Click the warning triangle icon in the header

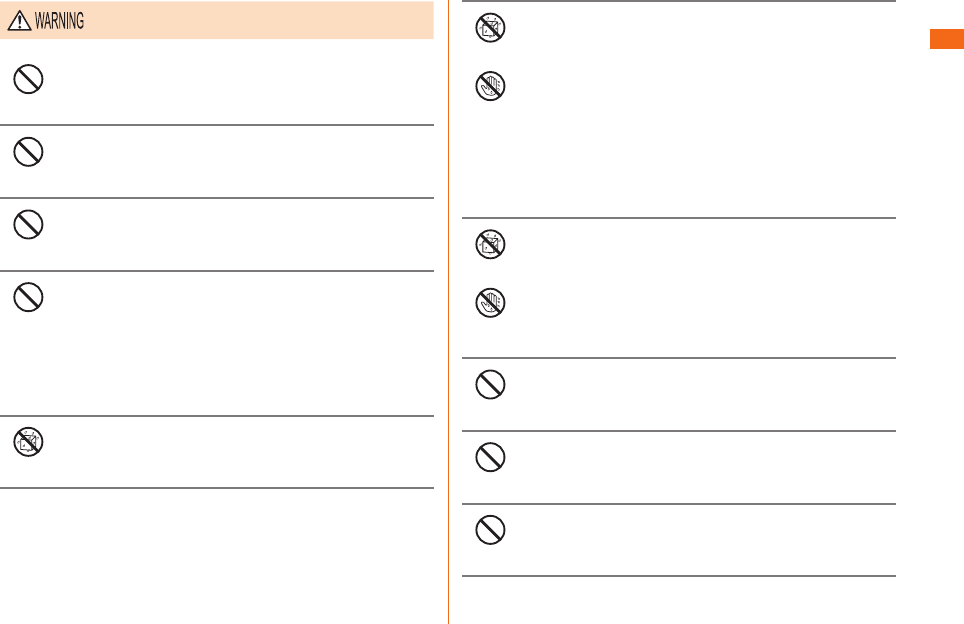[19, 21]
